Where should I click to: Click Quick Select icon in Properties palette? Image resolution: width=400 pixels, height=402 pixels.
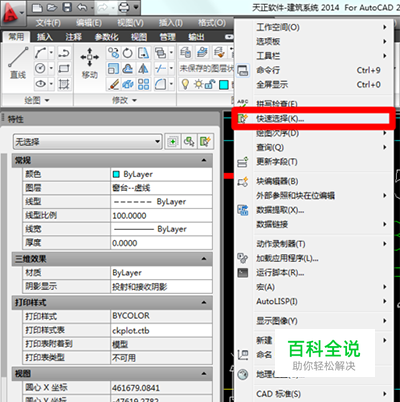coord(205,142)
